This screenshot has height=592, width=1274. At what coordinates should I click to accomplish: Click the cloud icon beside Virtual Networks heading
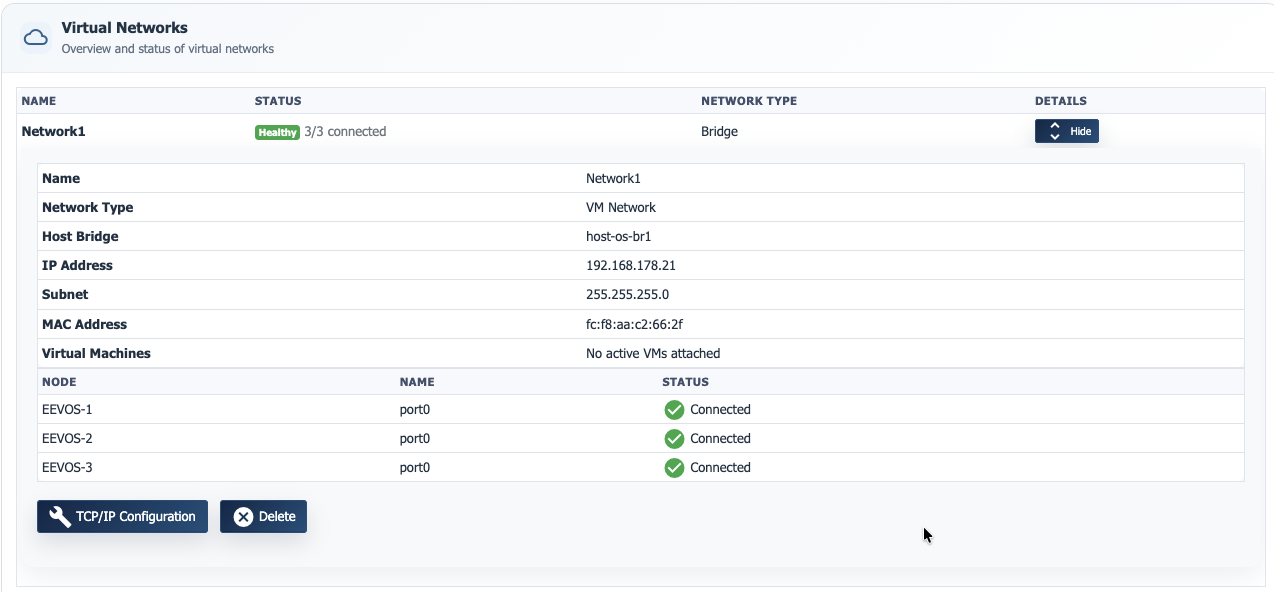click(36, 36)
